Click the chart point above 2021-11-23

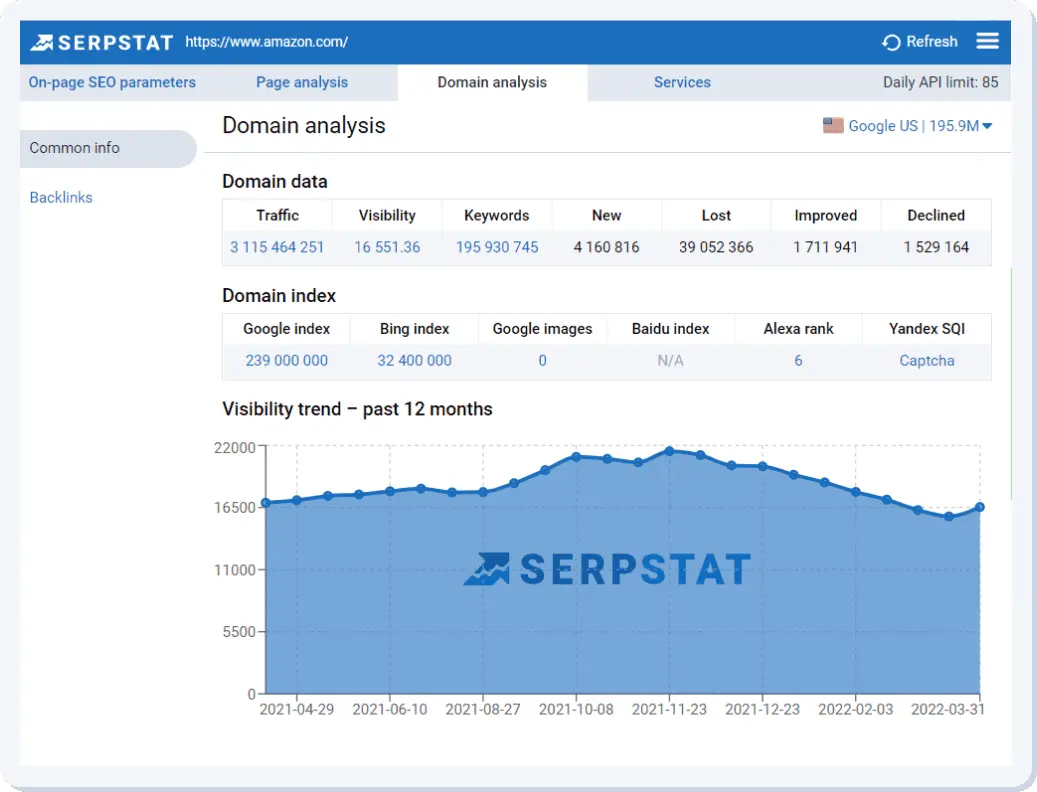(669, 451)
